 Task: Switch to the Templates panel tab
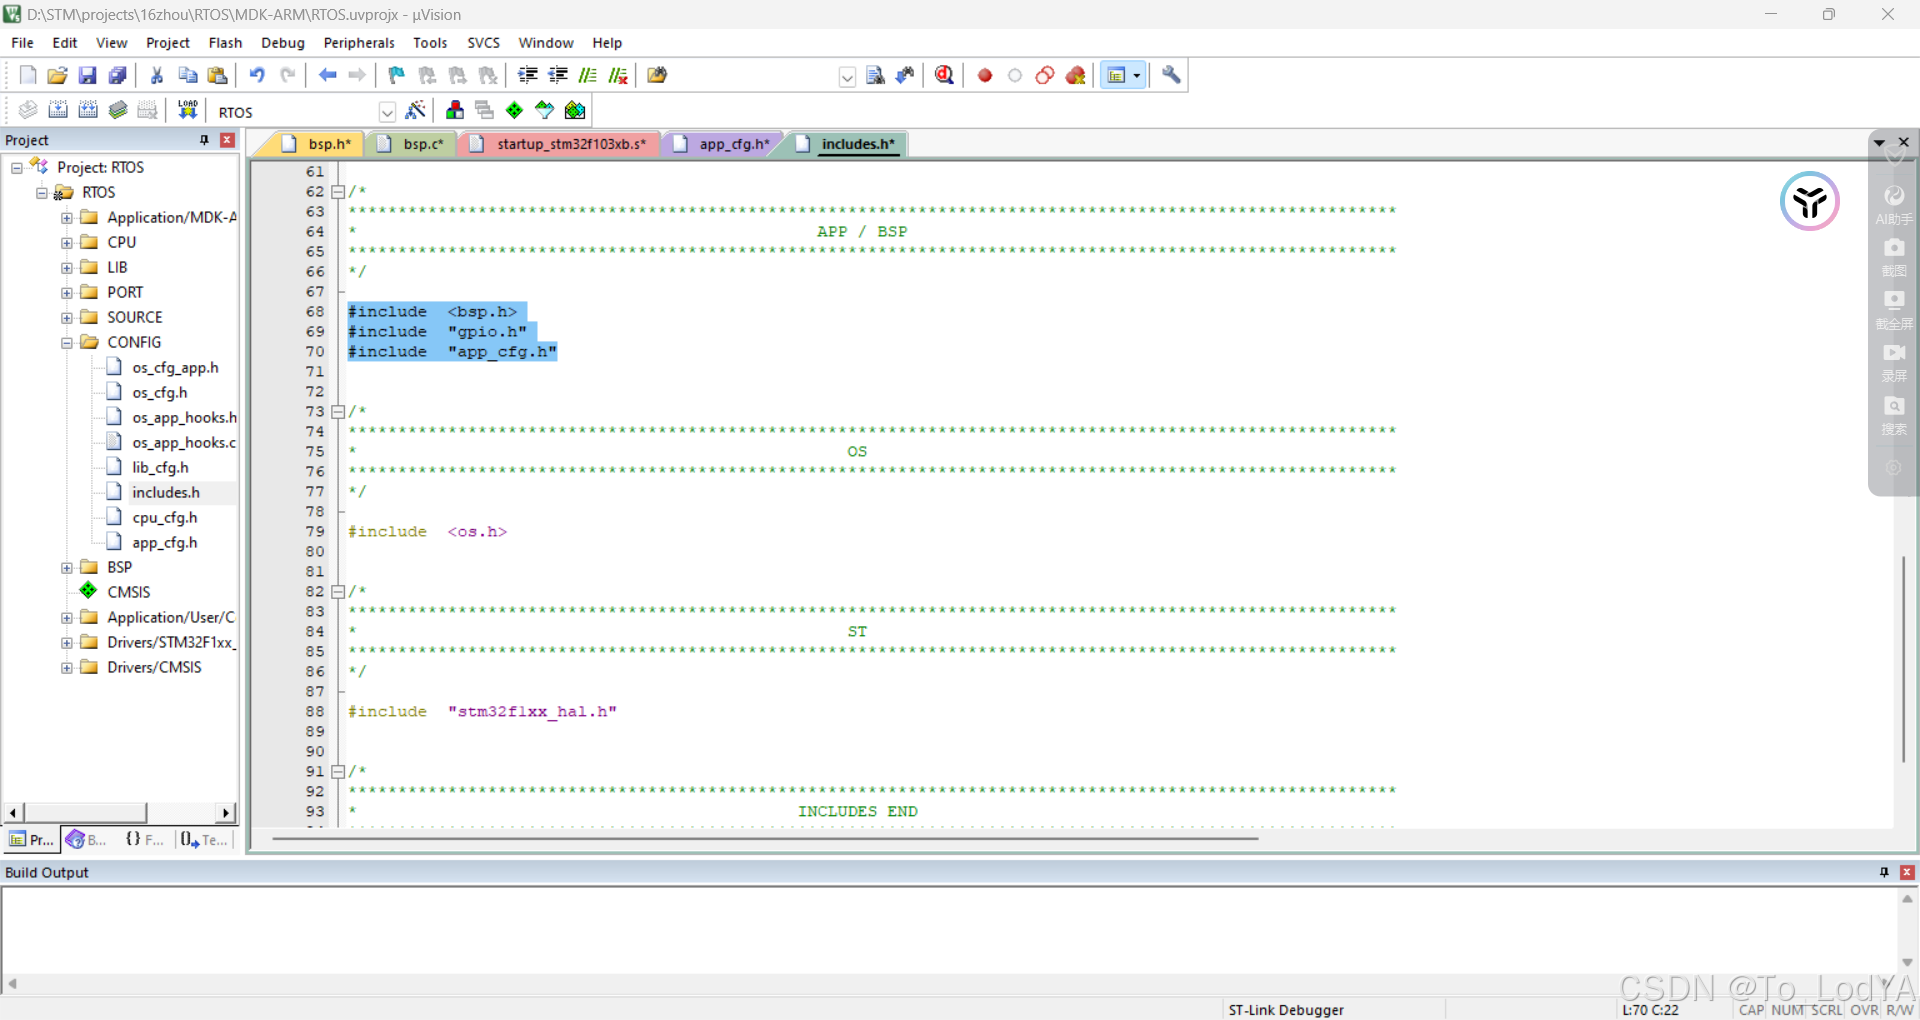(x=205, y=840)
